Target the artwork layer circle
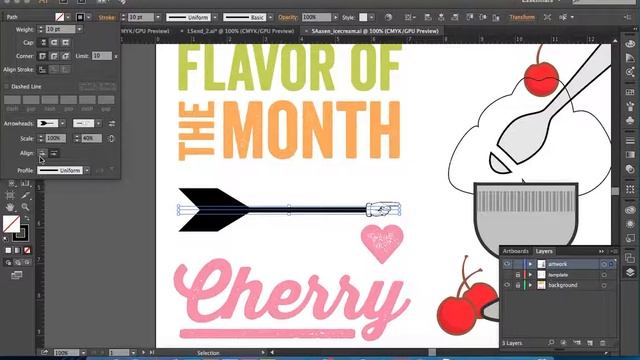 tap(604, 264)
